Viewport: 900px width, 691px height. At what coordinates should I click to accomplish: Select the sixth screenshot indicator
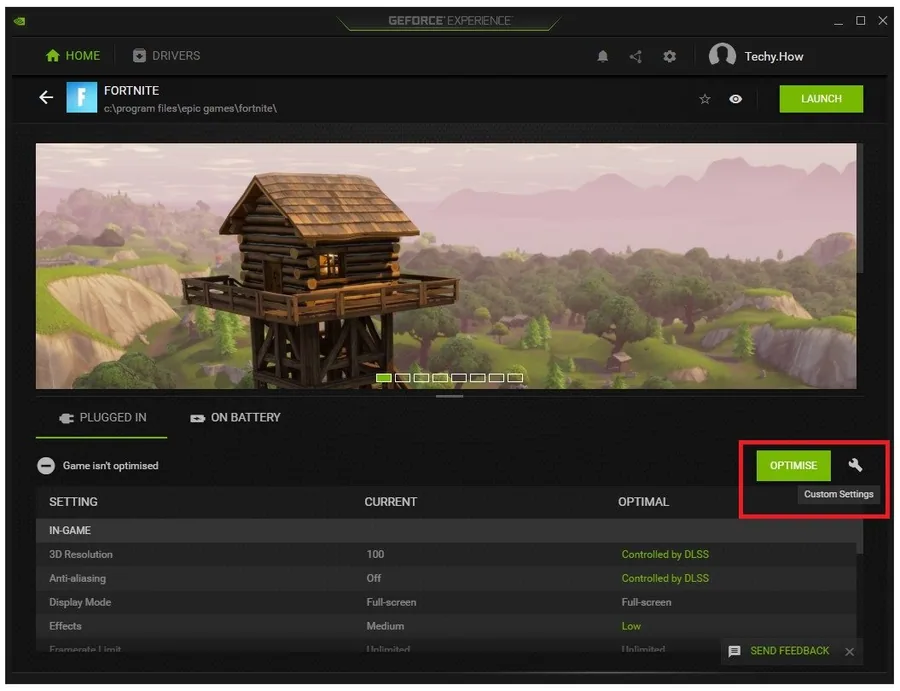click(478, 378)
